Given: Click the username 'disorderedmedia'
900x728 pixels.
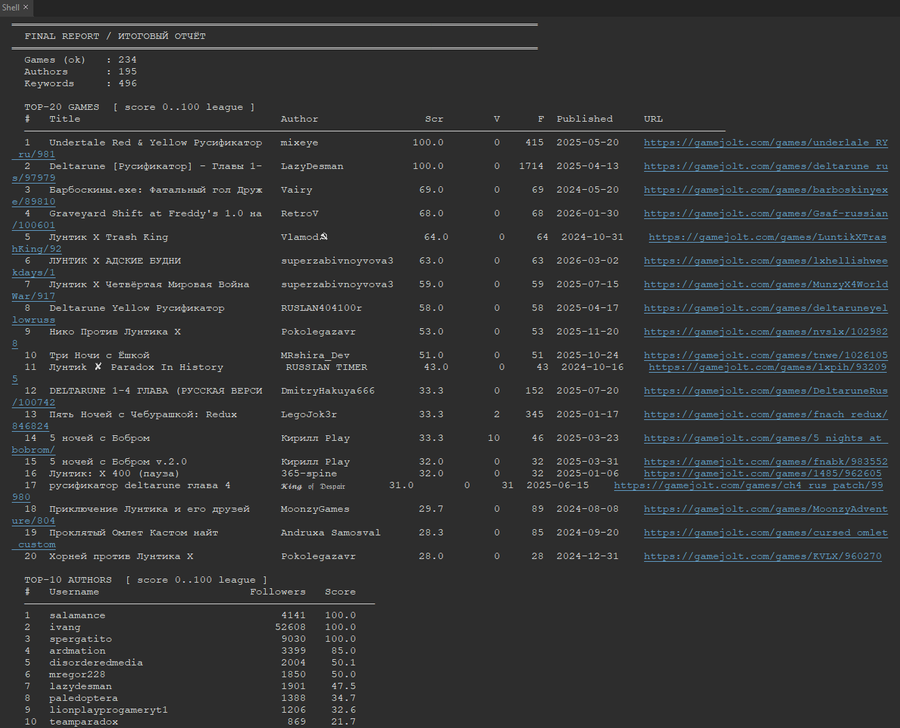Looking at the screenshot, I should point(96,663).
